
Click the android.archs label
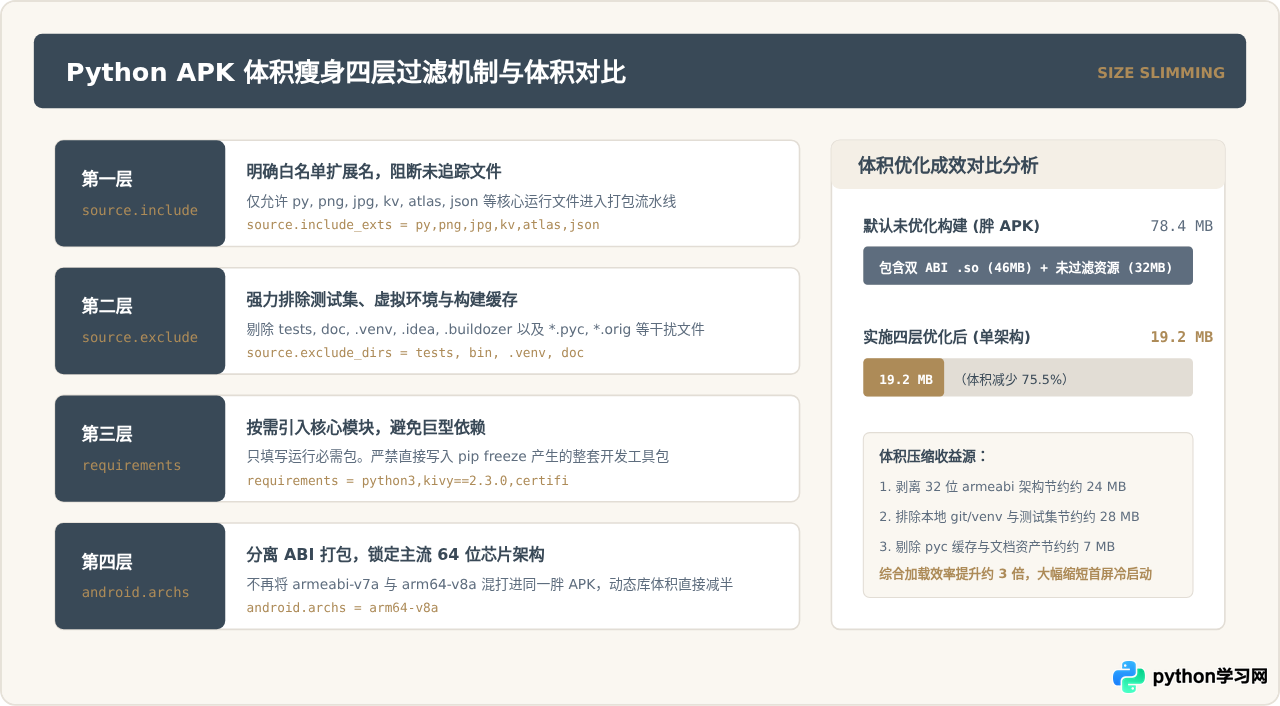tap(136, 592)
